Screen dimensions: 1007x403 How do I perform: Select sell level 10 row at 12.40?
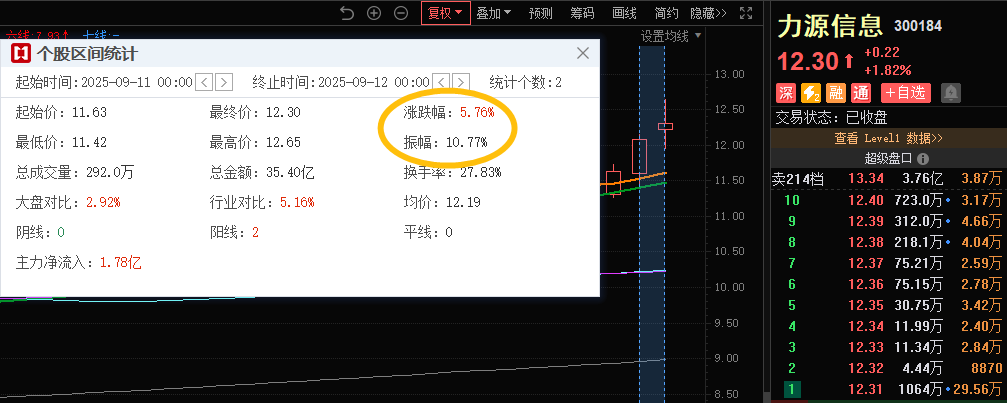889,202
